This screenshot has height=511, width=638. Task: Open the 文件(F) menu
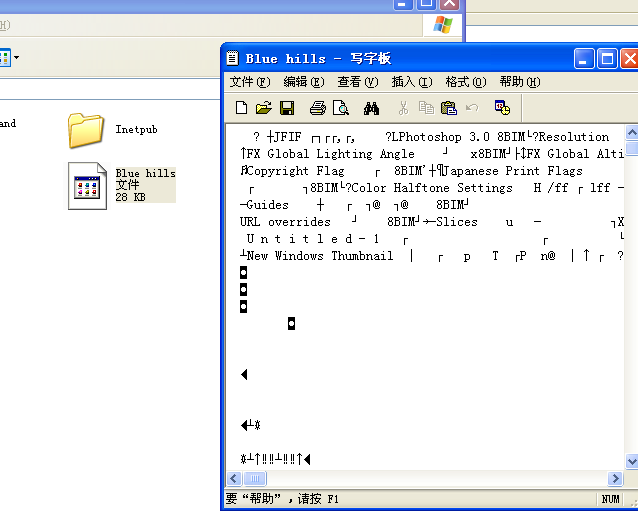click(x=250, y=82)
